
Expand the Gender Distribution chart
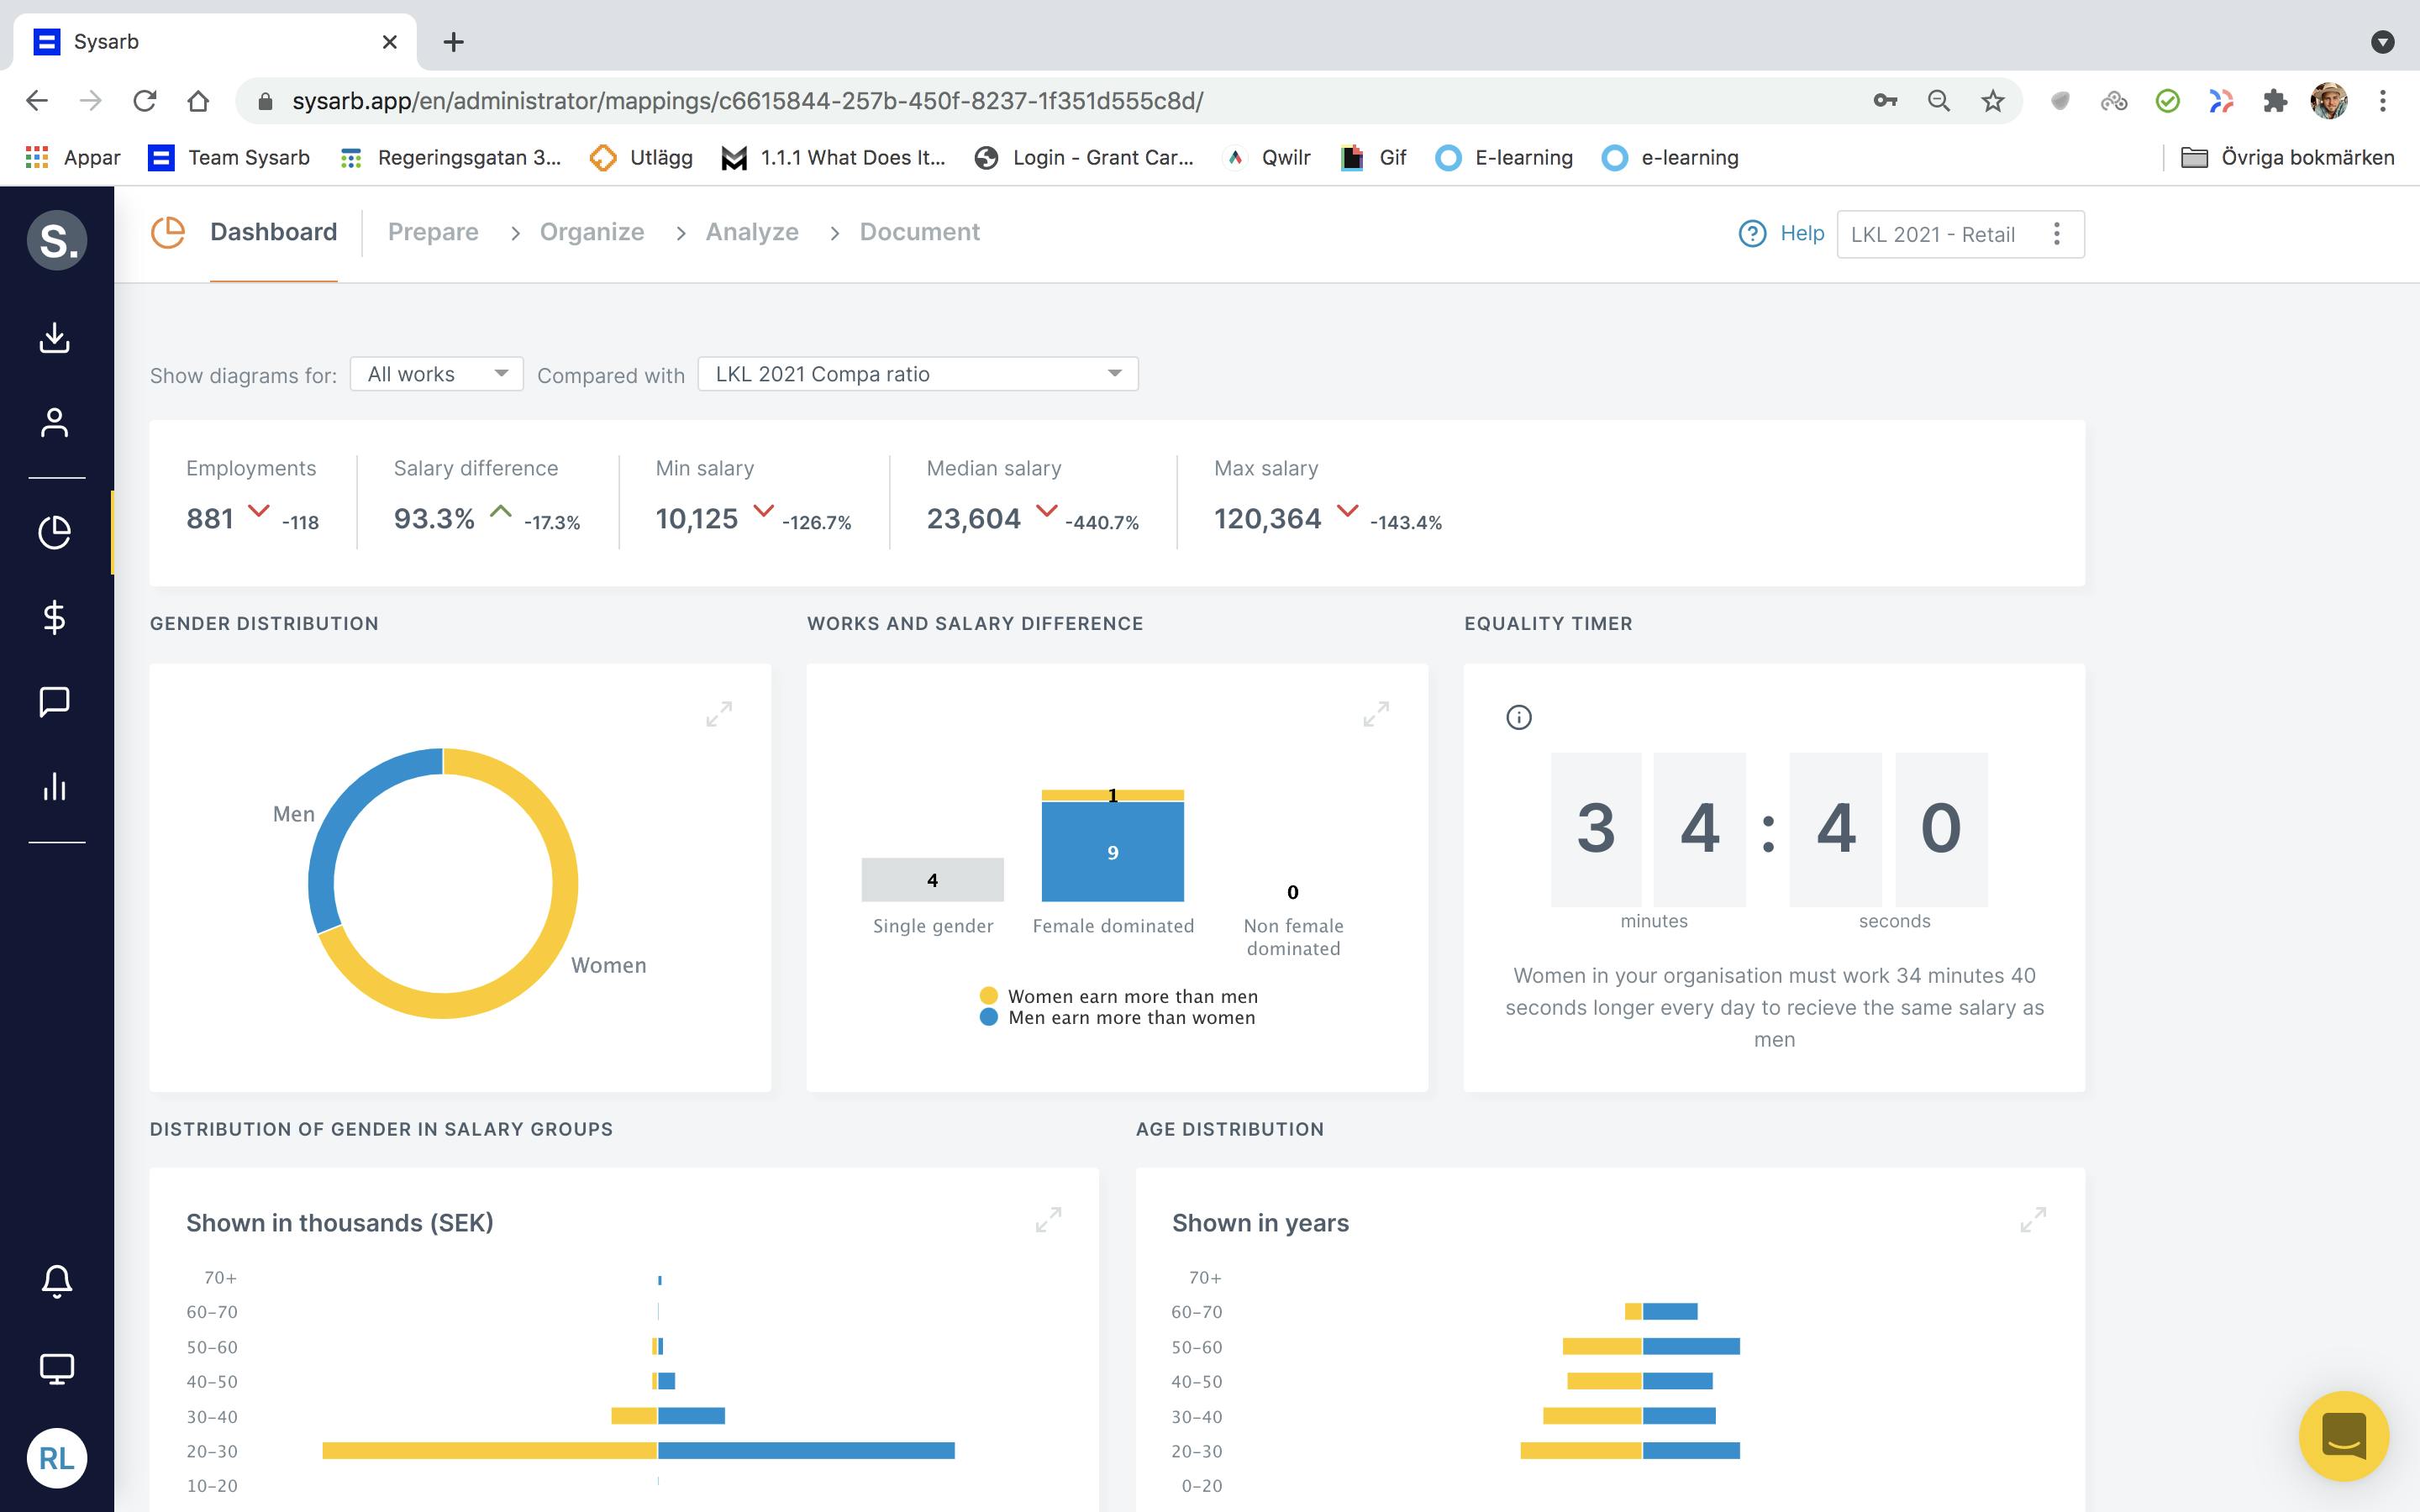click(x=719, y=714)
